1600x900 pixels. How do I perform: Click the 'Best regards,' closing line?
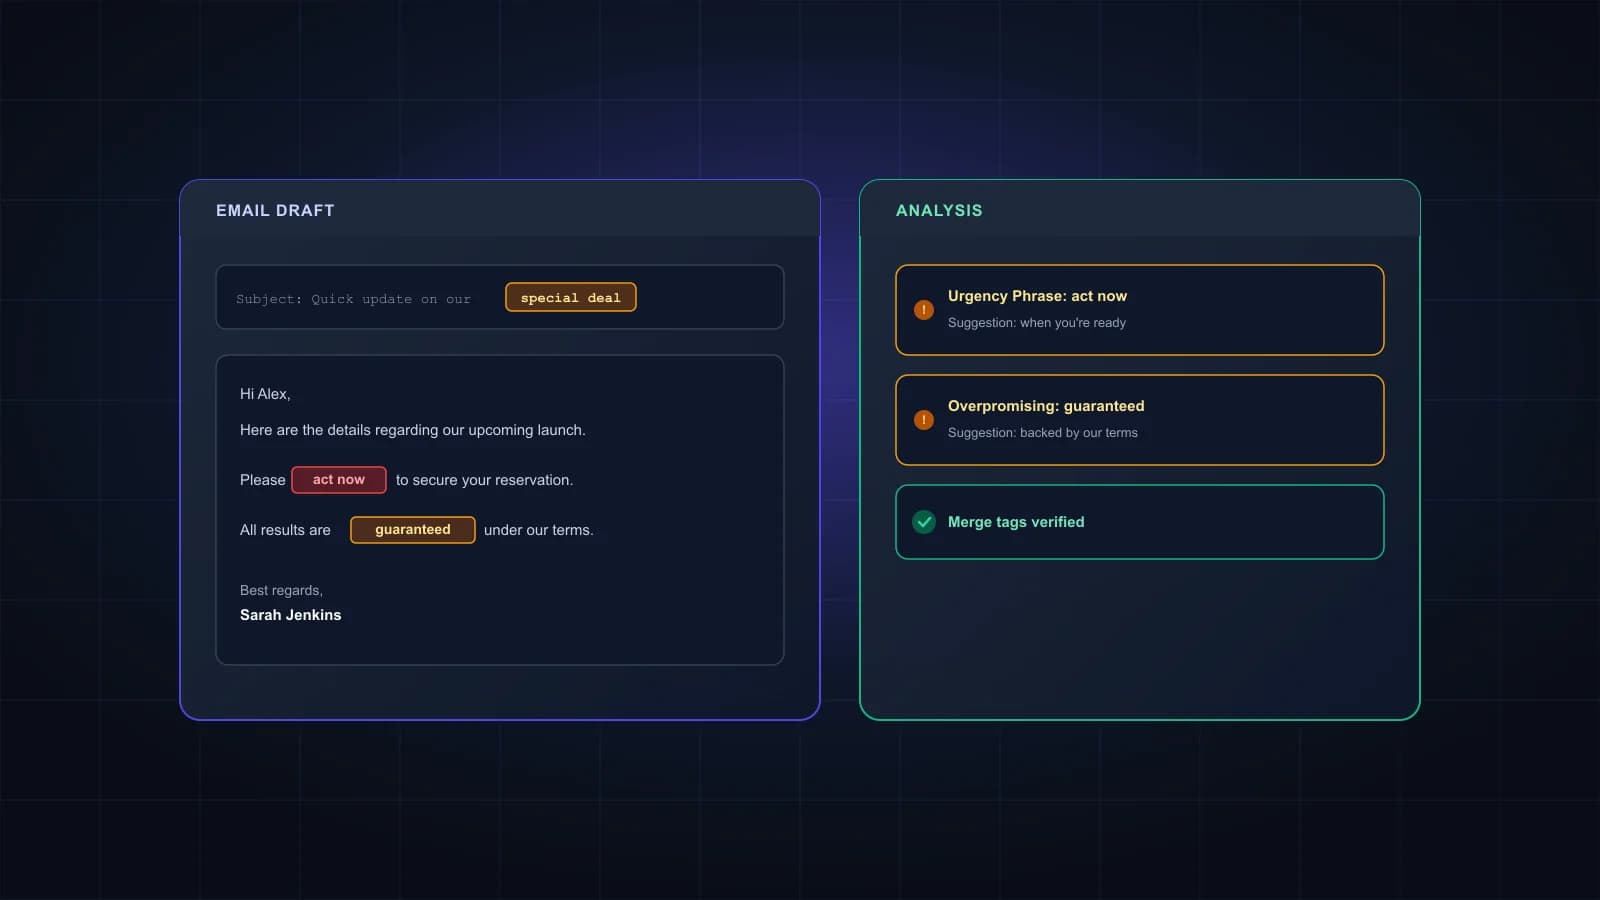coord(281,590)
